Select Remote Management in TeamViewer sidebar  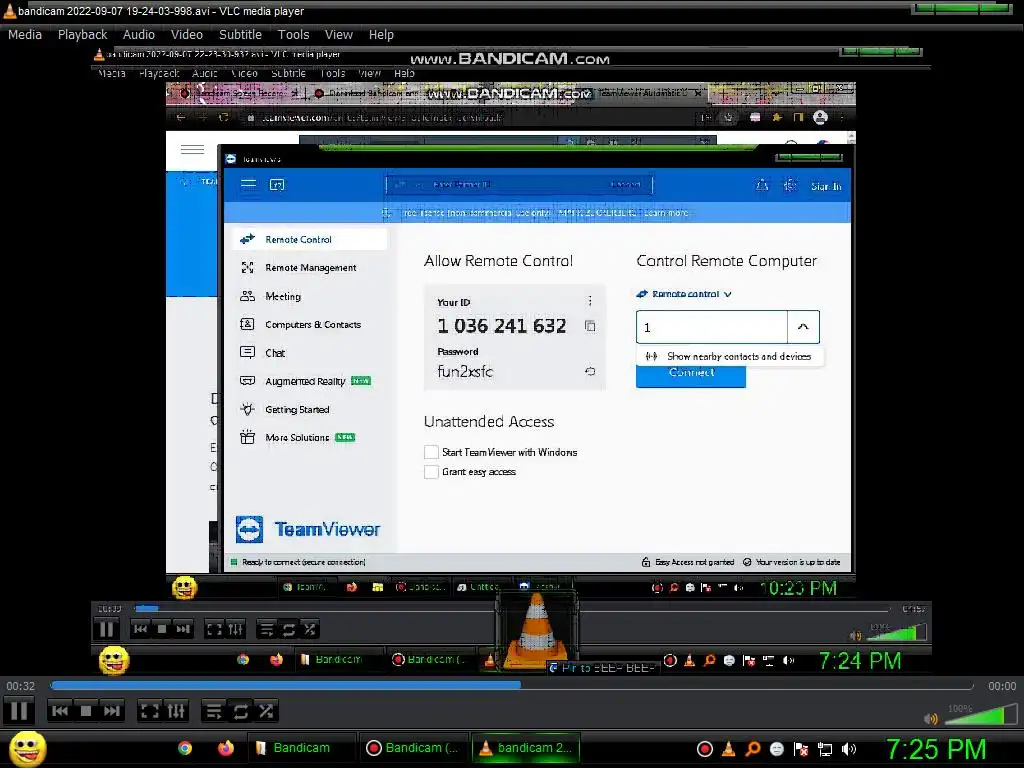pyautogui.click(x=310, y=268)
